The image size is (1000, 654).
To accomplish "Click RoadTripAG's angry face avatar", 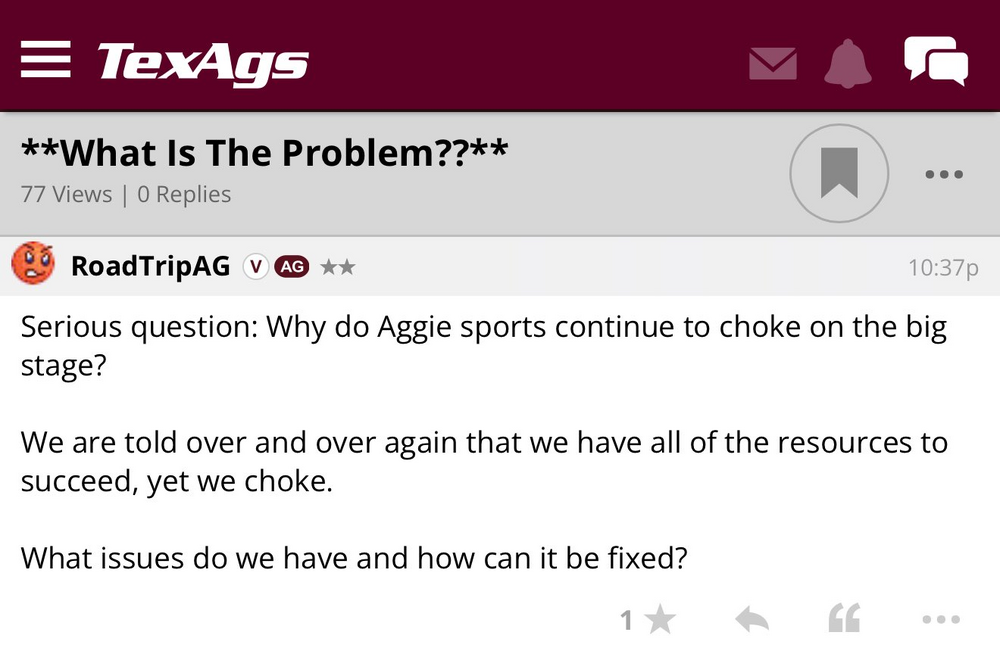I will pos(32,265).
